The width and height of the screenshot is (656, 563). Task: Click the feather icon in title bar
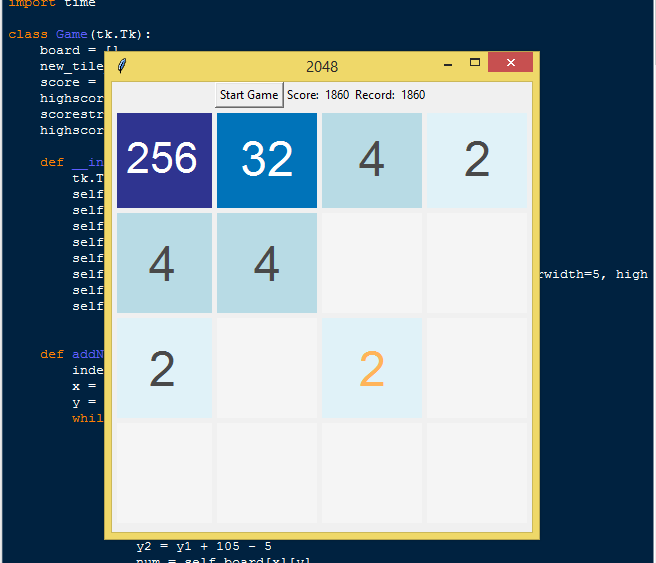122,66
